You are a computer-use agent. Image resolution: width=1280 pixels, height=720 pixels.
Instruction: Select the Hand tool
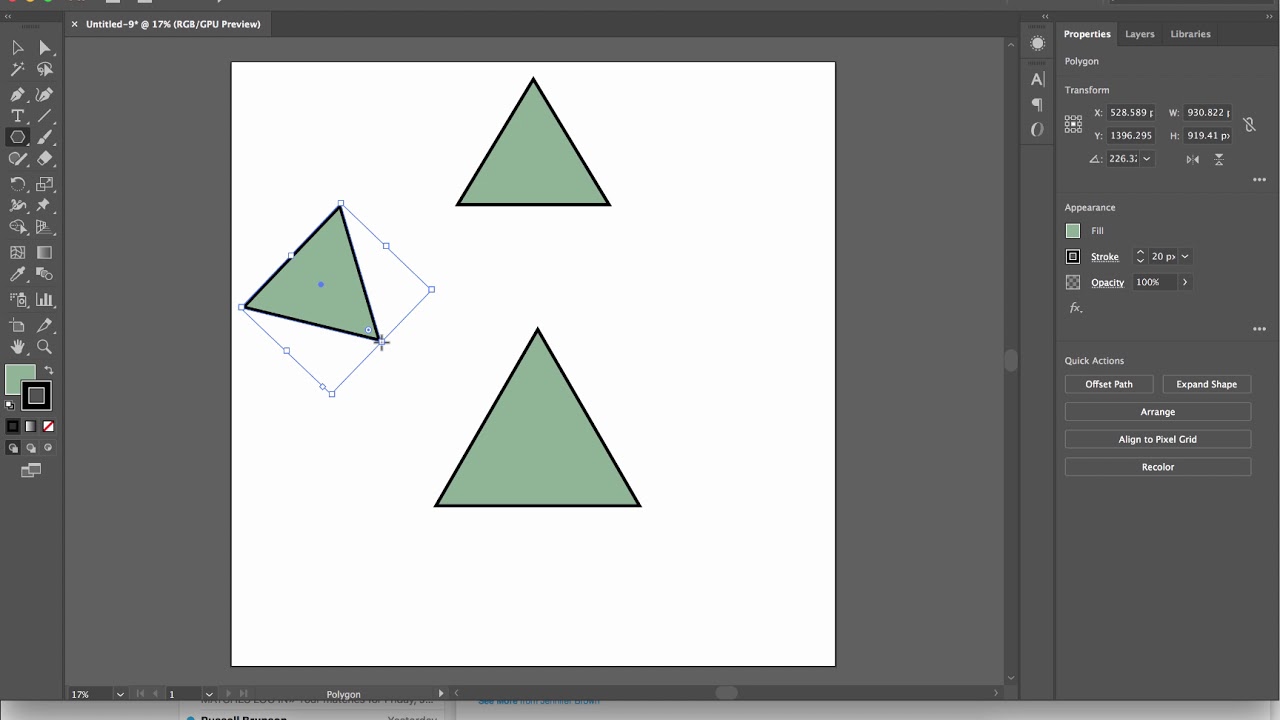(17, 347)
